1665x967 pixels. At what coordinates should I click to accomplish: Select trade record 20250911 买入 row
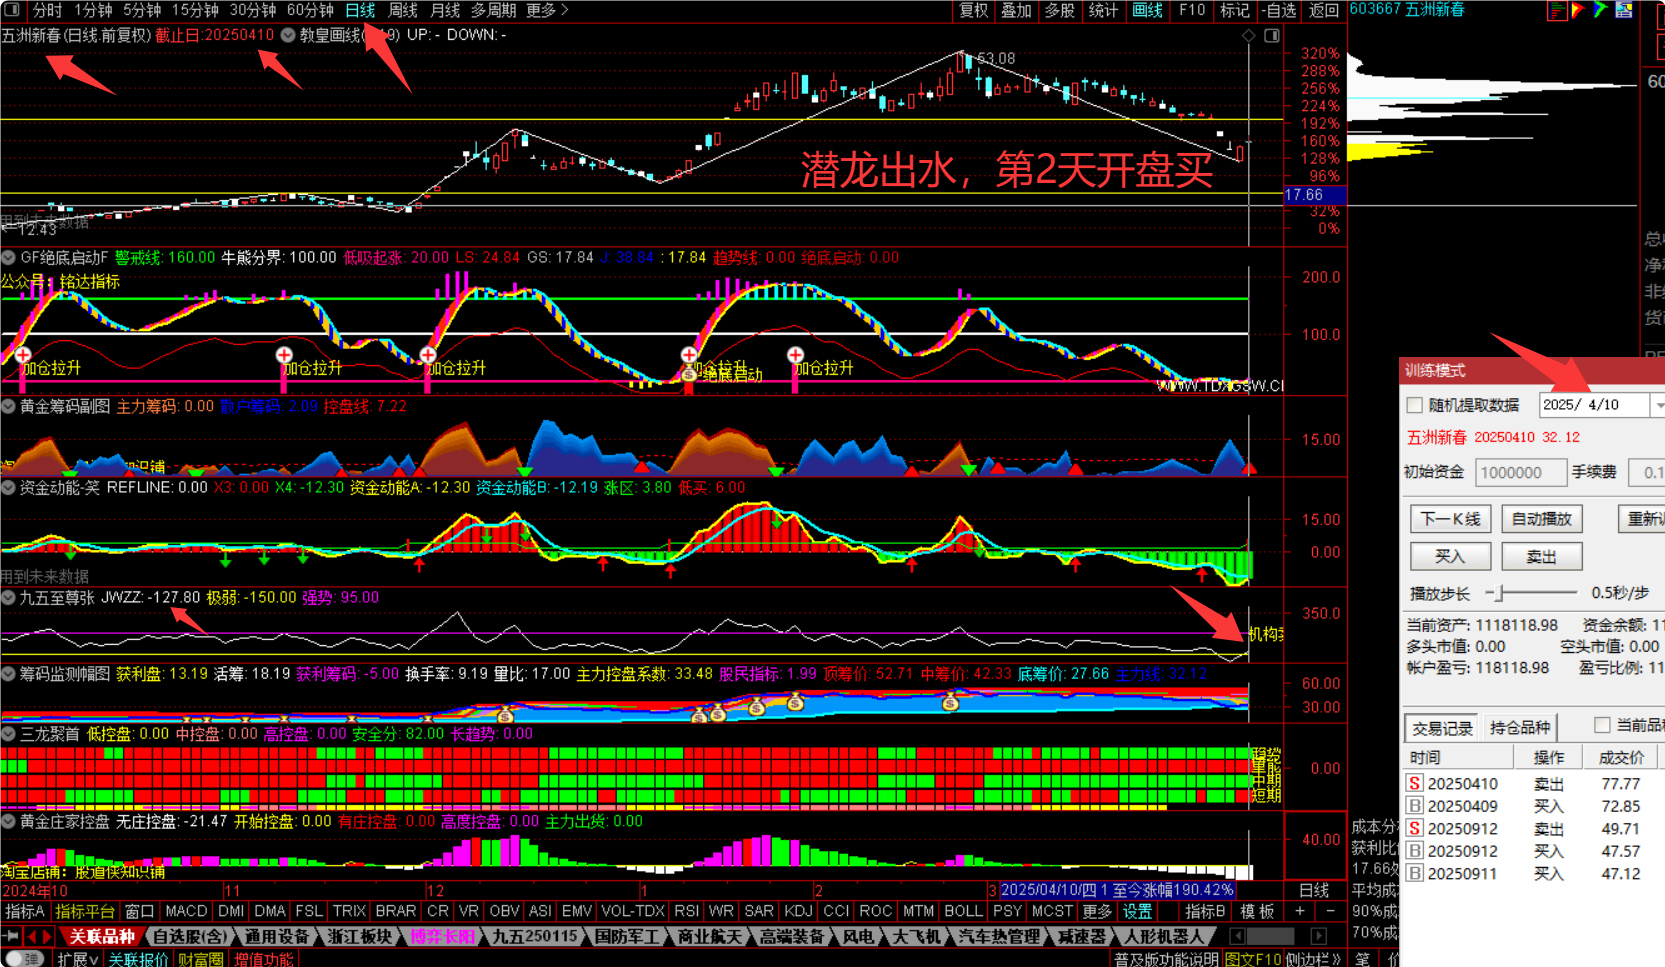pyautogui.click(x=1535, y=873)
